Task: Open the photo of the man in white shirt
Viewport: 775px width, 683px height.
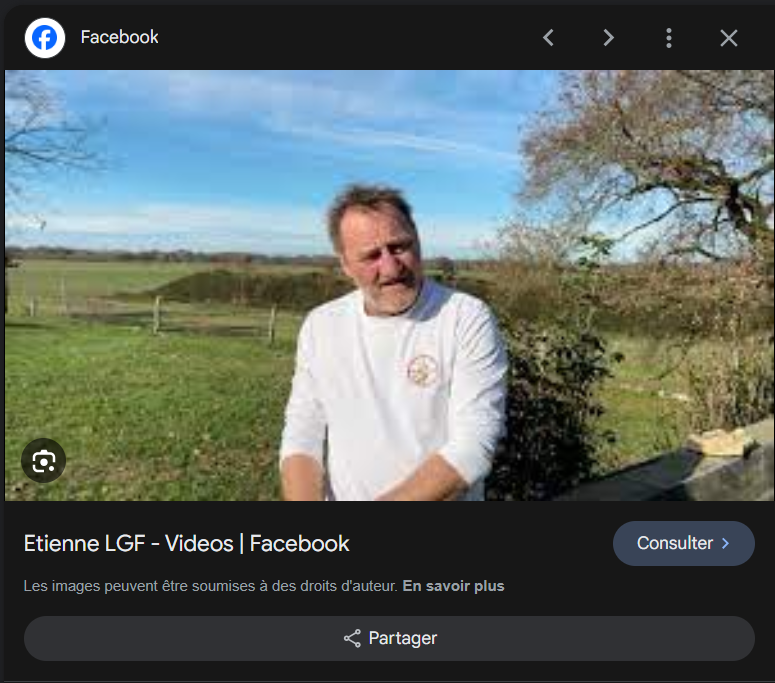Action: point(390,300)
